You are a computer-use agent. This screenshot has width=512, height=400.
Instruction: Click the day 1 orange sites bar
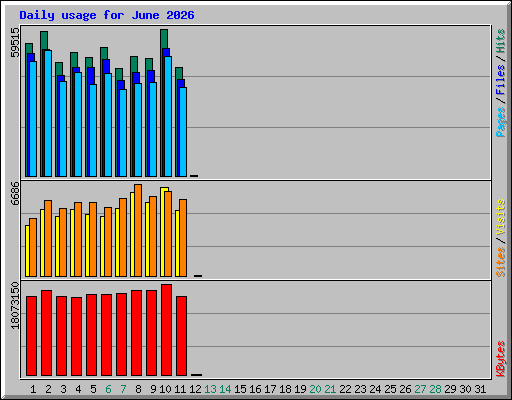point(33,247)
